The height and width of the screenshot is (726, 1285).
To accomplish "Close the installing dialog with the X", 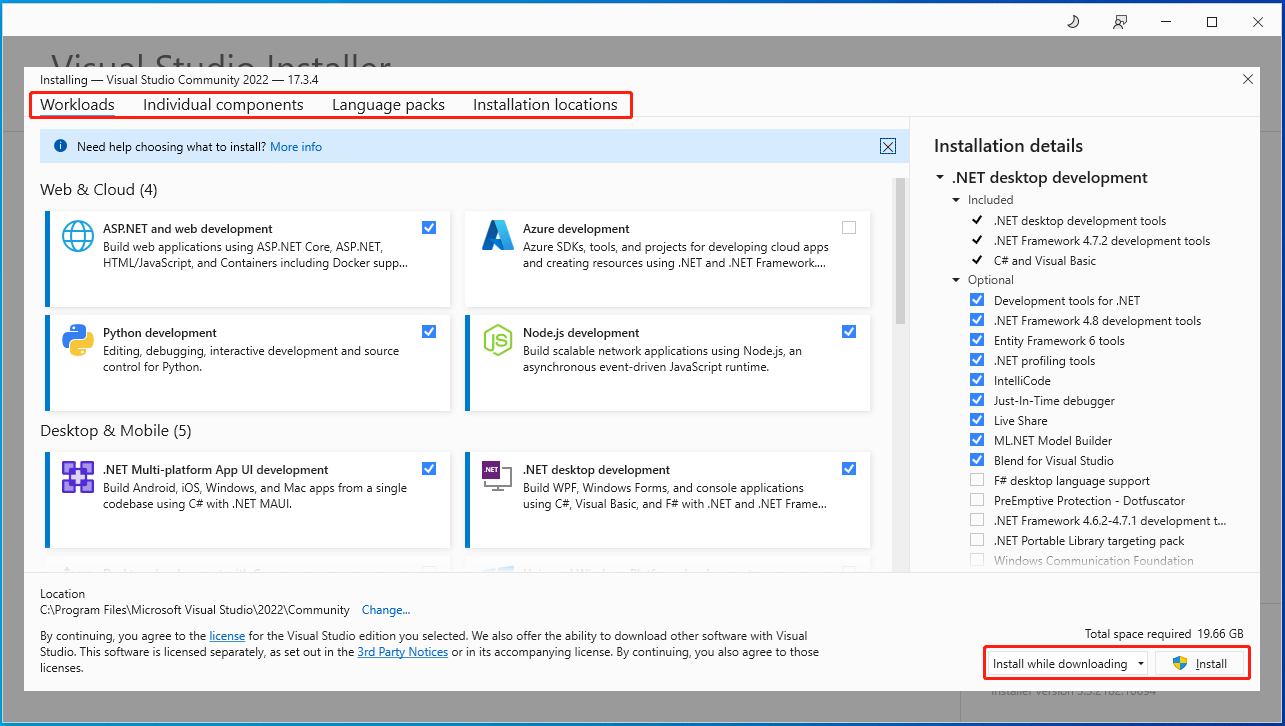I will point(1247,79).
